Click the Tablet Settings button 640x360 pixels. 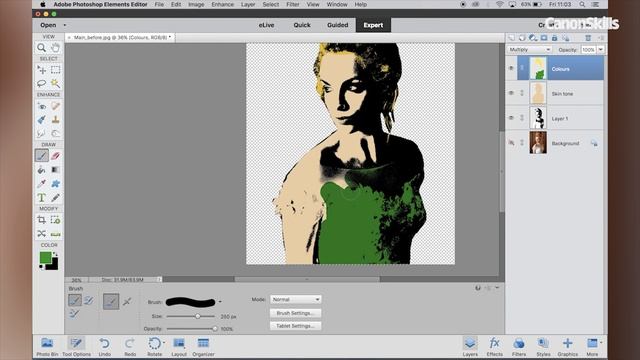click(296, 326)
